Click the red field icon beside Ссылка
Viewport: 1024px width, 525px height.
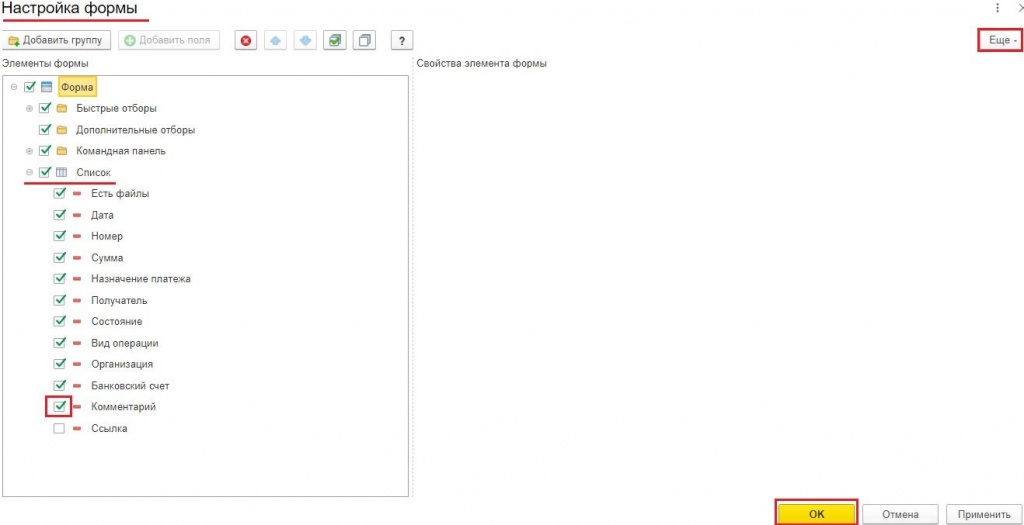coord(77,428)
